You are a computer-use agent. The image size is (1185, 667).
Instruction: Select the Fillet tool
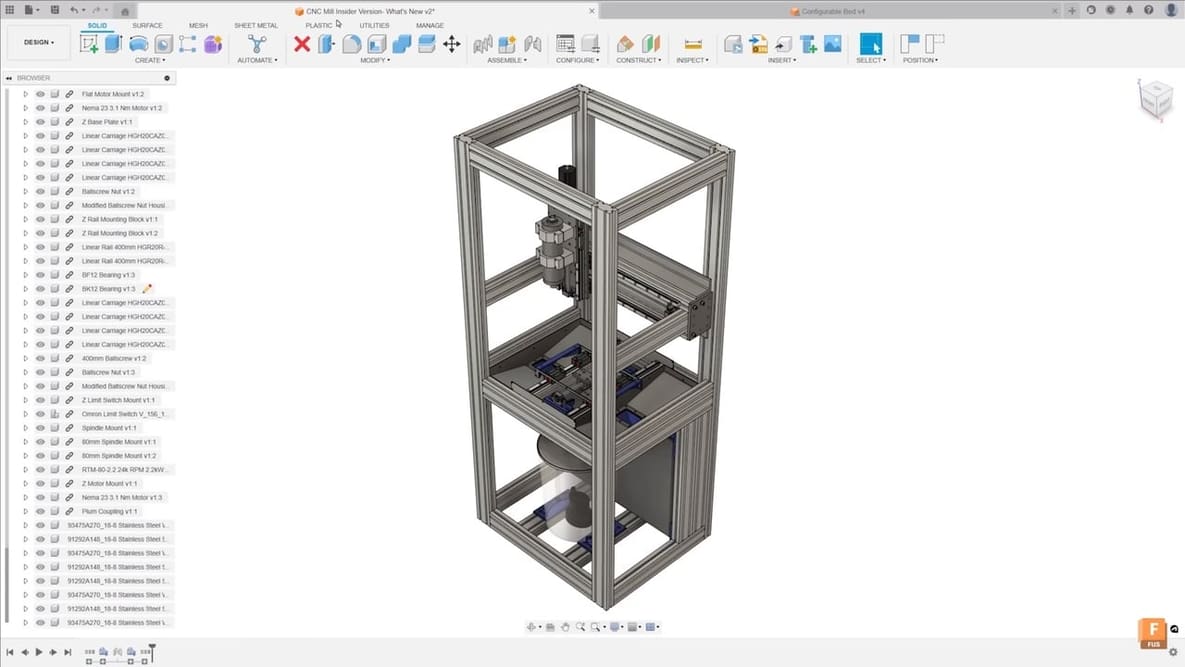pos(351,44)
